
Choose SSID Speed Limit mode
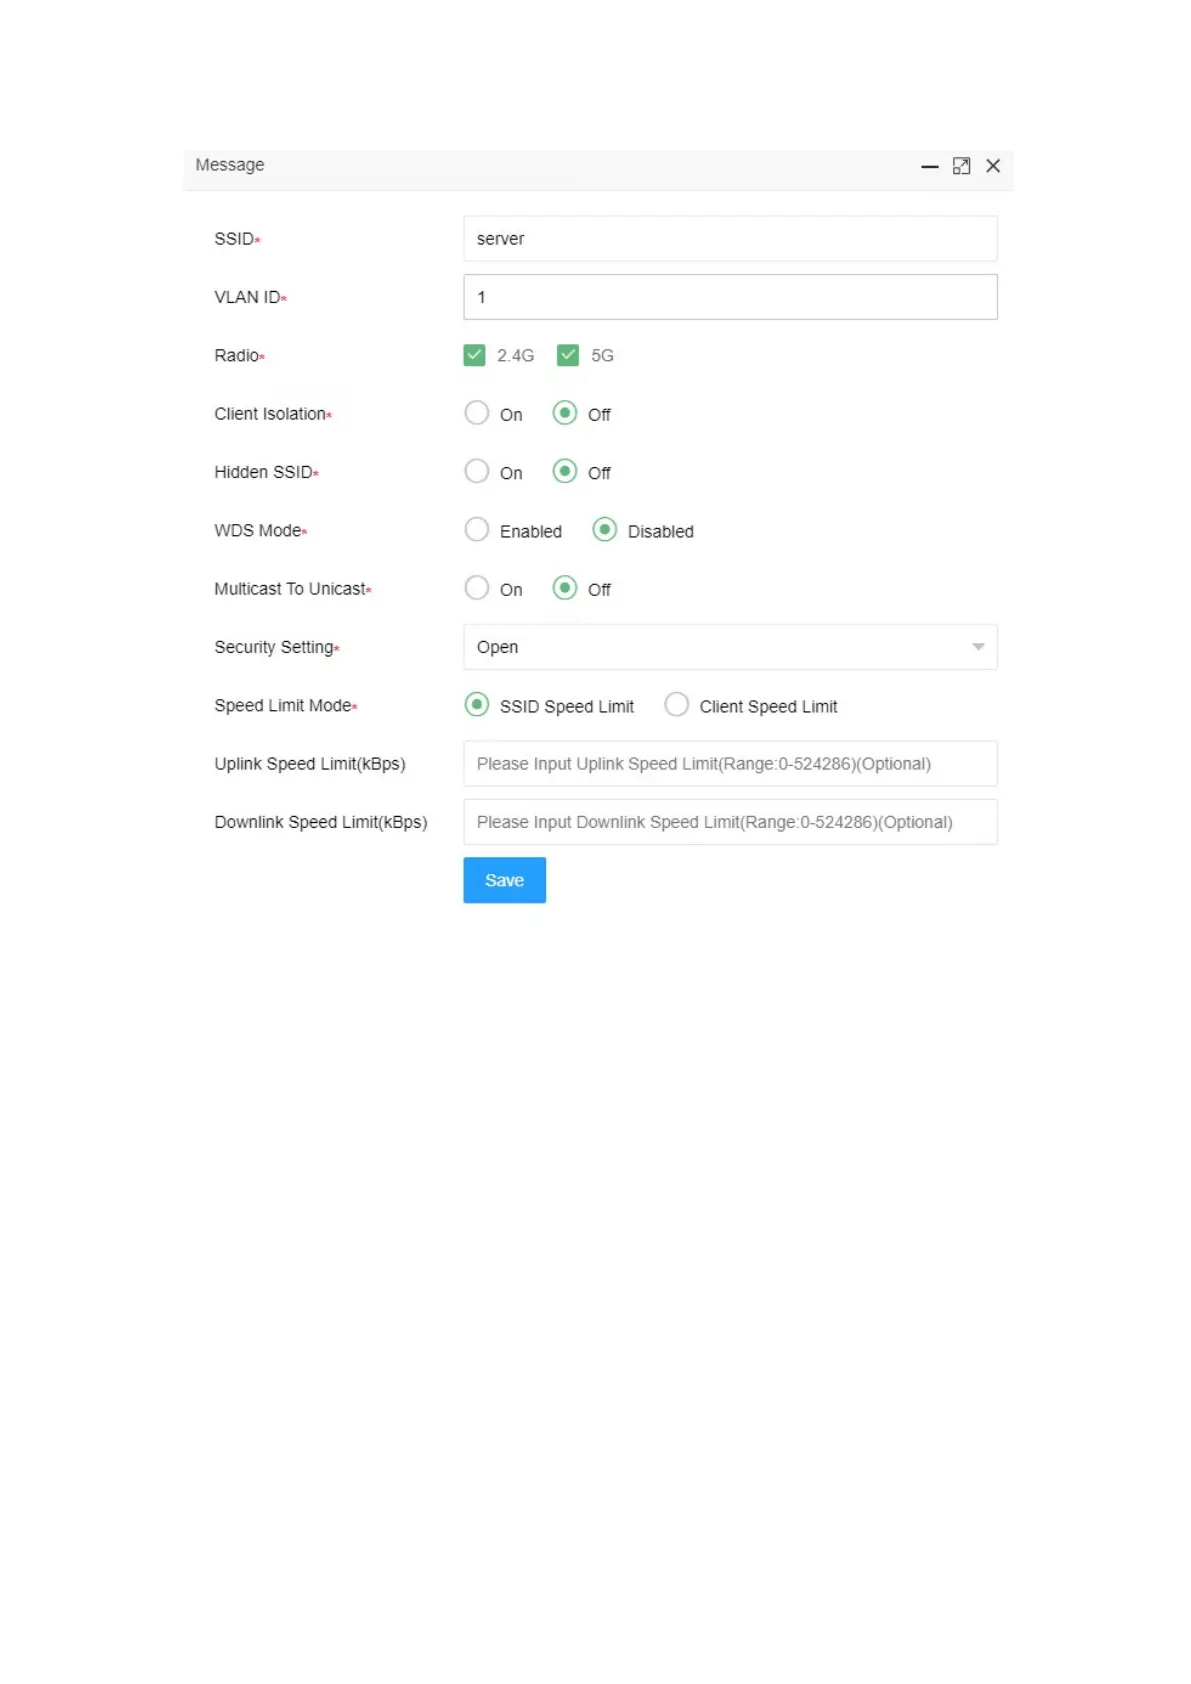pyautogui.click(x=477, y=705)
